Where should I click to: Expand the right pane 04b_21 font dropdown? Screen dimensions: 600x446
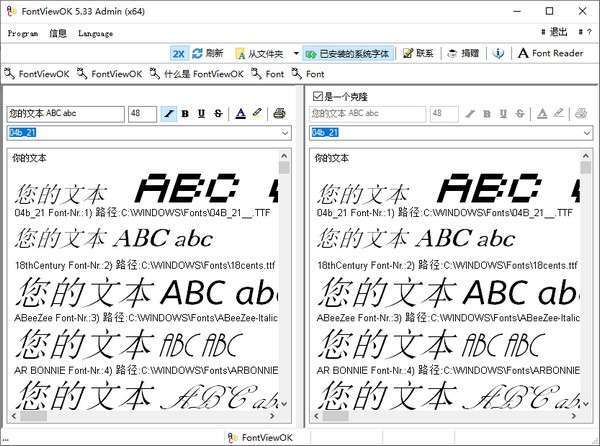coord(587,133)
